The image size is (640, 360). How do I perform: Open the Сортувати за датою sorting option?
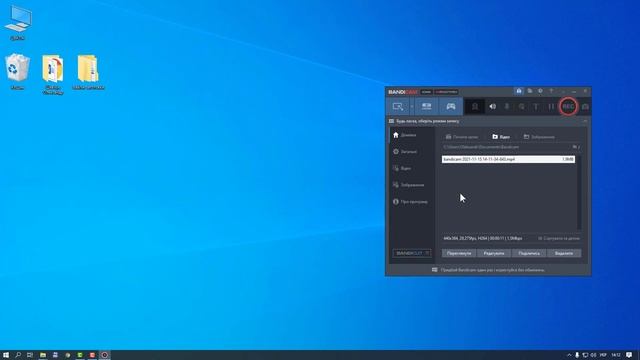[558, 238]
